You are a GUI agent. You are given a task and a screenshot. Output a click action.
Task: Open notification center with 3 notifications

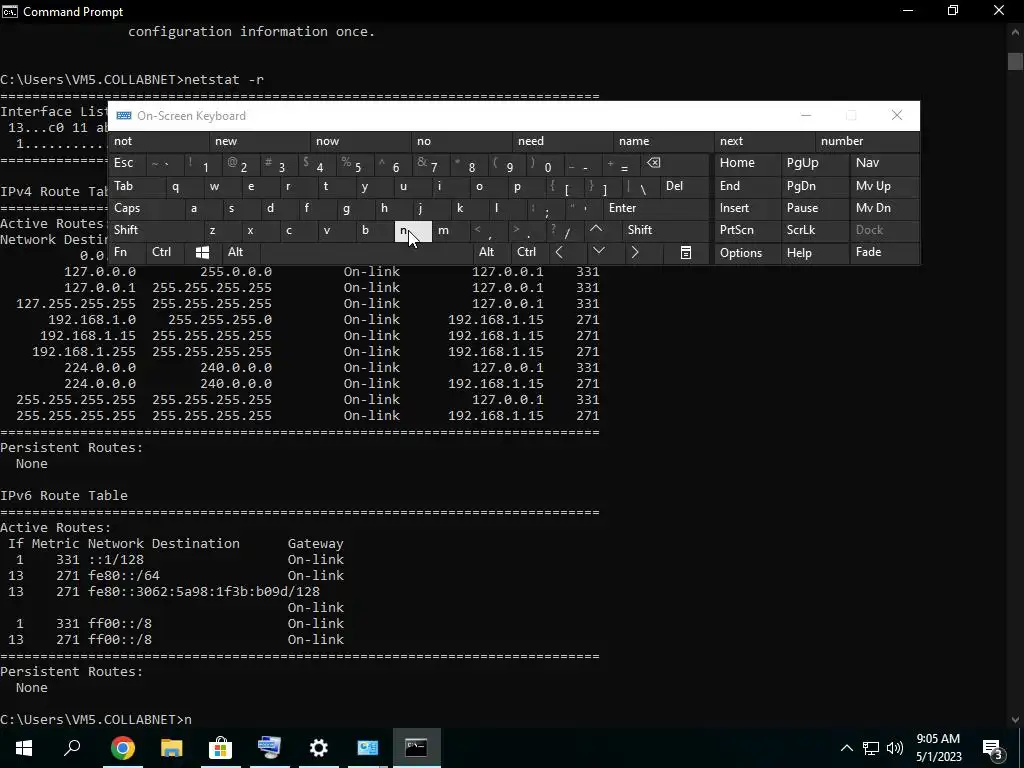tap(993, 749)
